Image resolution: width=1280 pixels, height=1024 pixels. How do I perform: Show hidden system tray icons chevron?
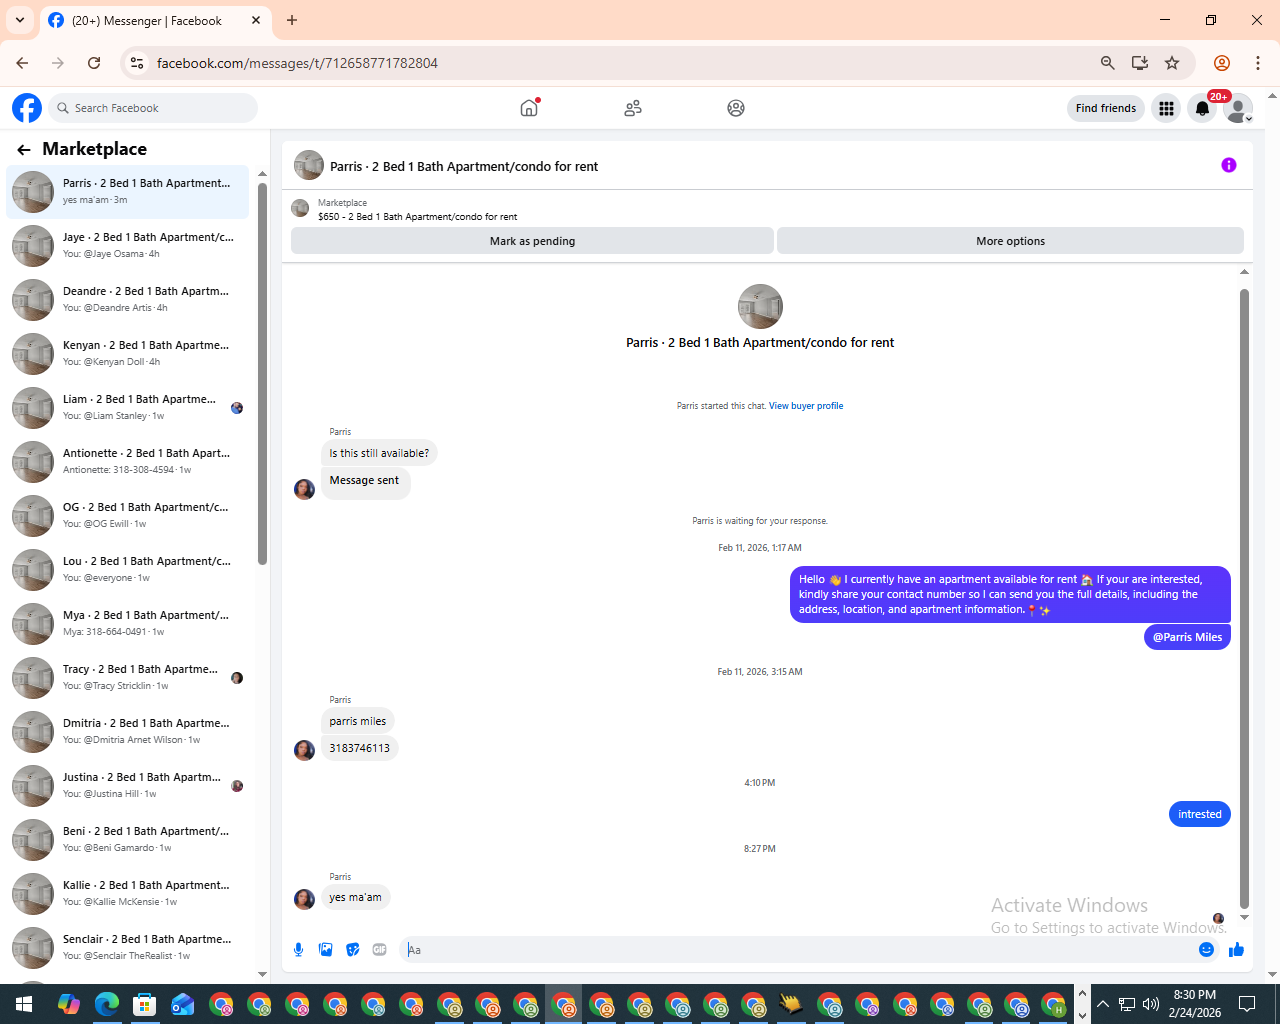coord(1102,1004)
